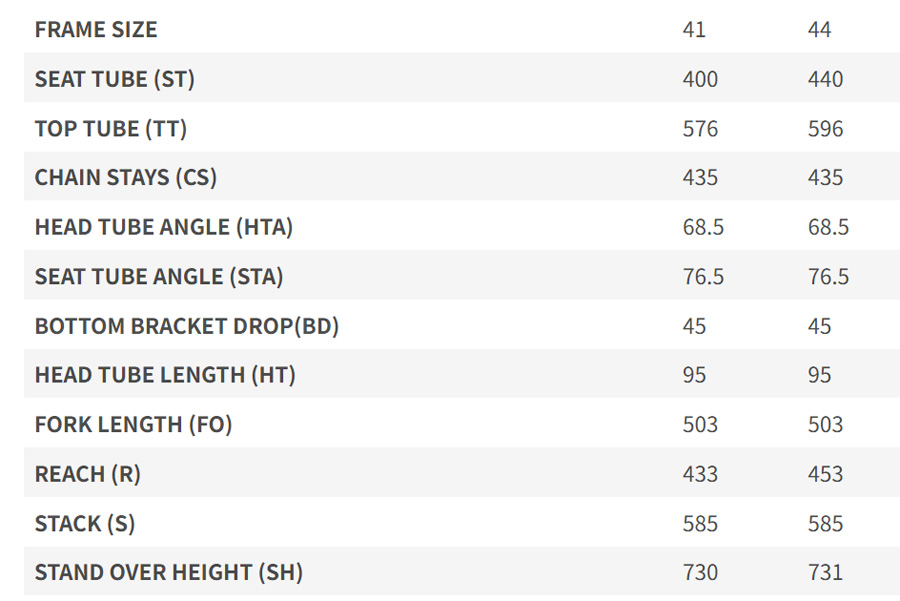Click the STACK (S) row label
900x601 pixels.
click(85, 523)
